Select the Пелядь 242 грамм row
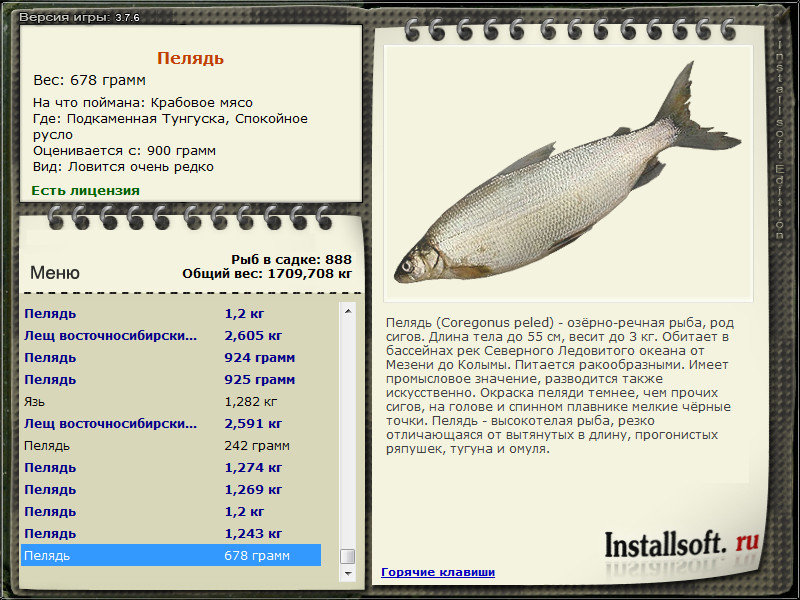Screen dimensions: 800x600 tap(171, 445)
